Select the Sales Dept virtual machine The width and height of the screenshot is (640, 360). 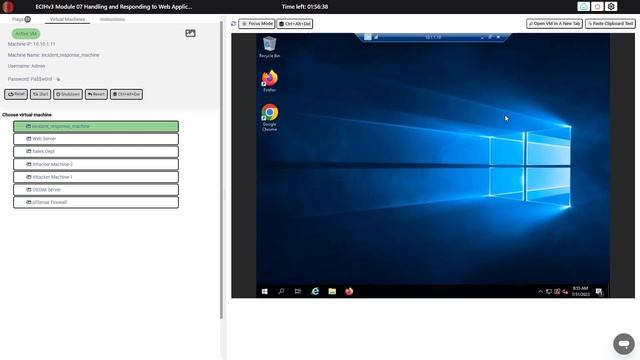pyautogui.click(x=96, y=151)
